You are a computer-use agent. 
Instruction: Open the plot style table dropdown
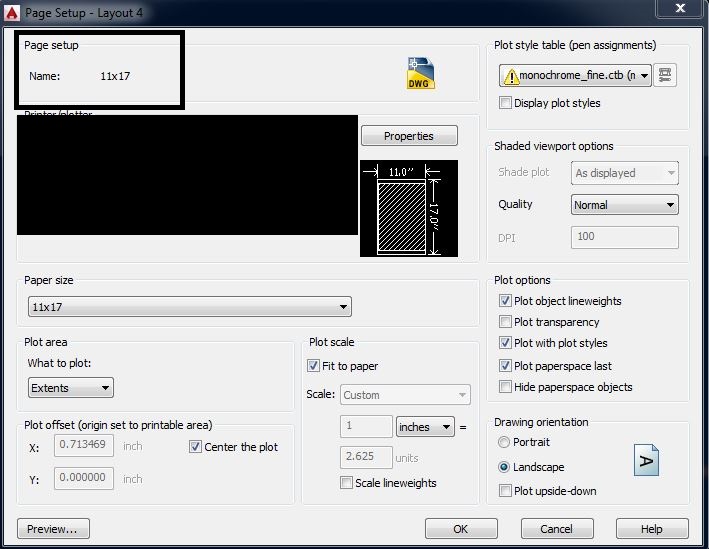575,75
